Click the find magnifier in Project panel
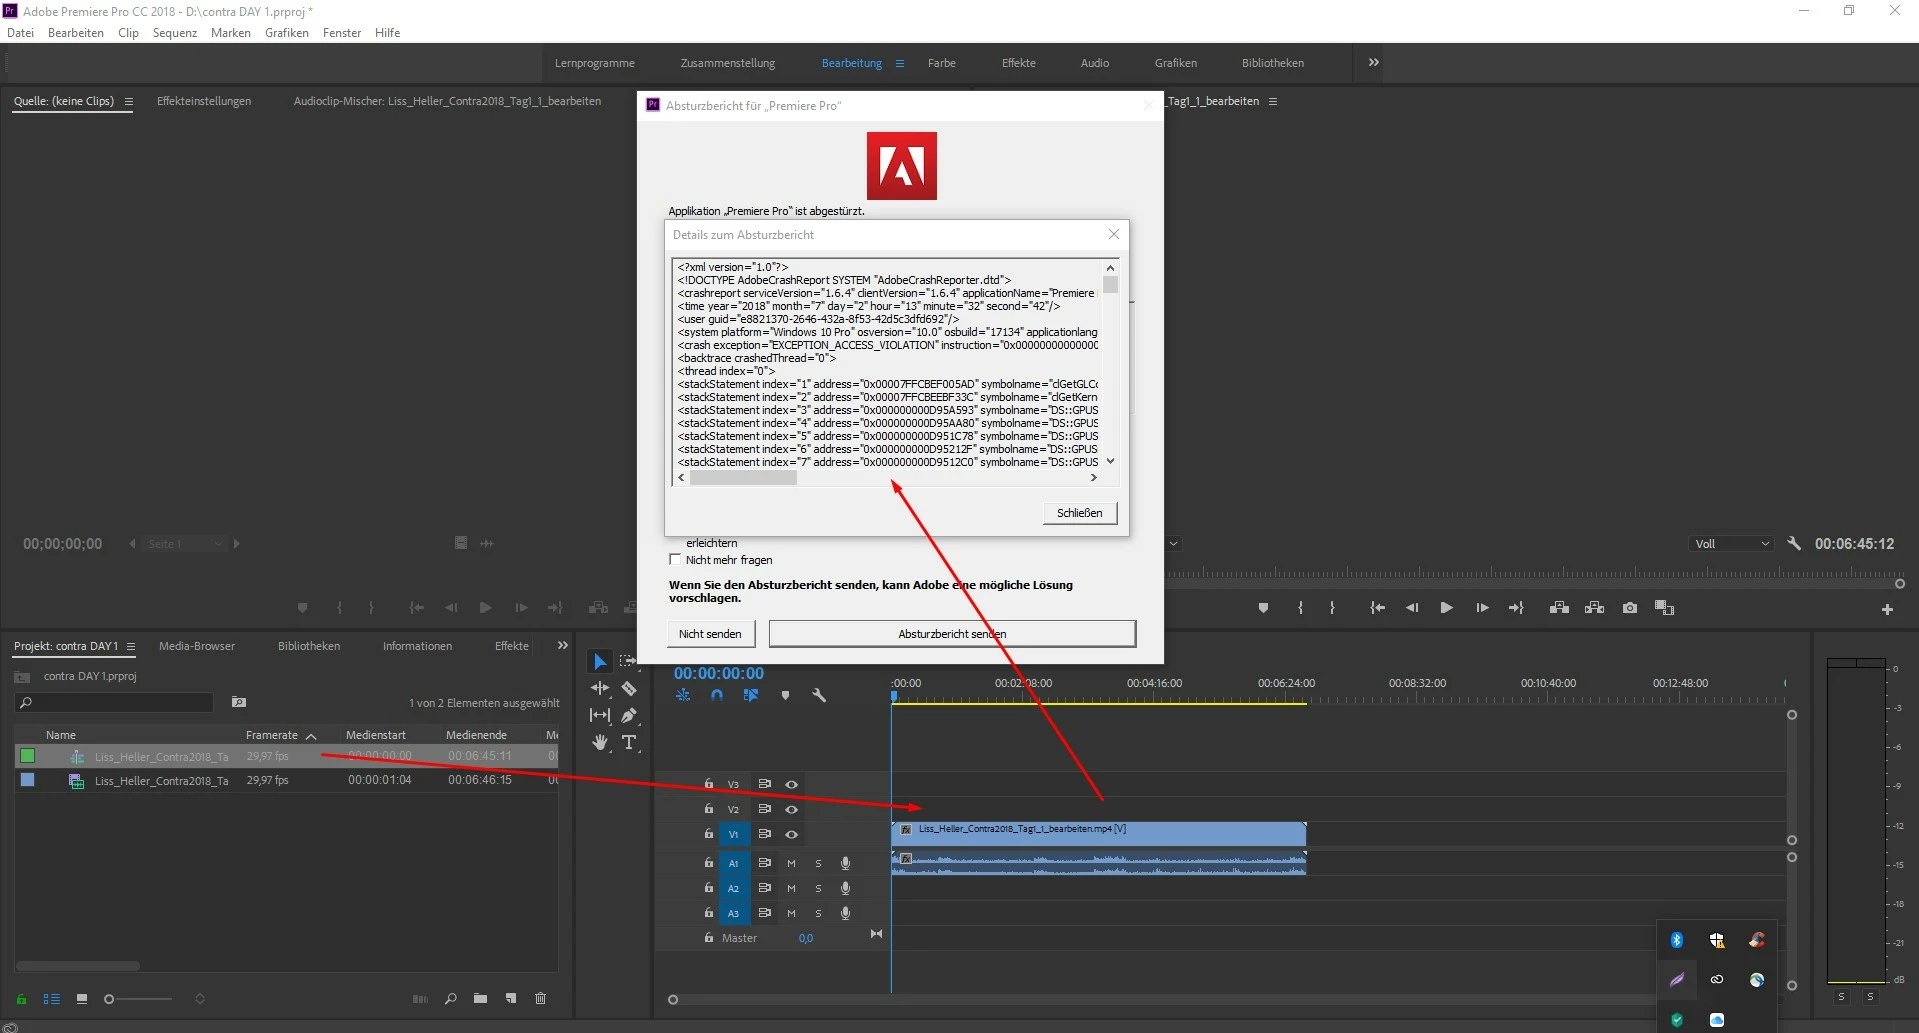This screenshot has height=1033, width=1919. pyautogui.click(x=451, y=998)
